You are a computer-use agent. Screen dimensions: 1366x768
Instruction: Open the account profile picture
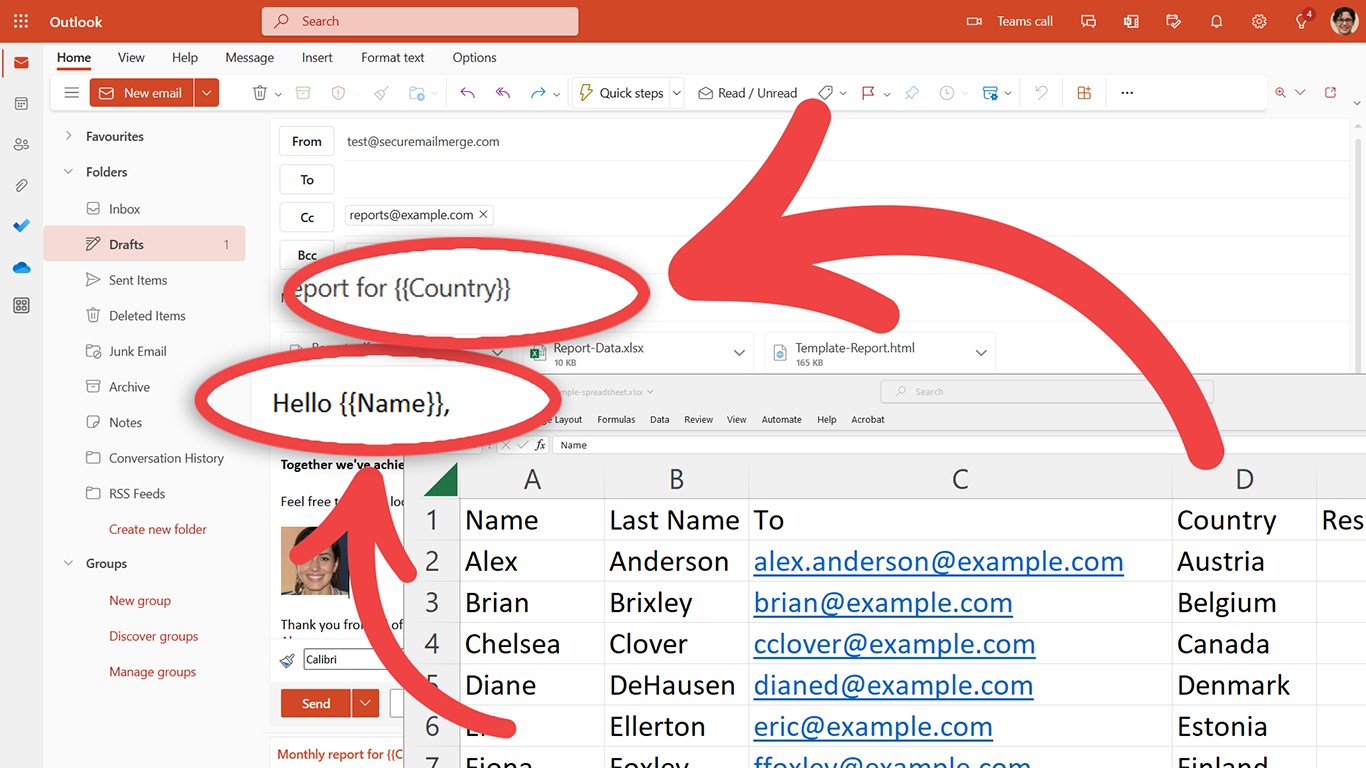tap(1344, 21)
